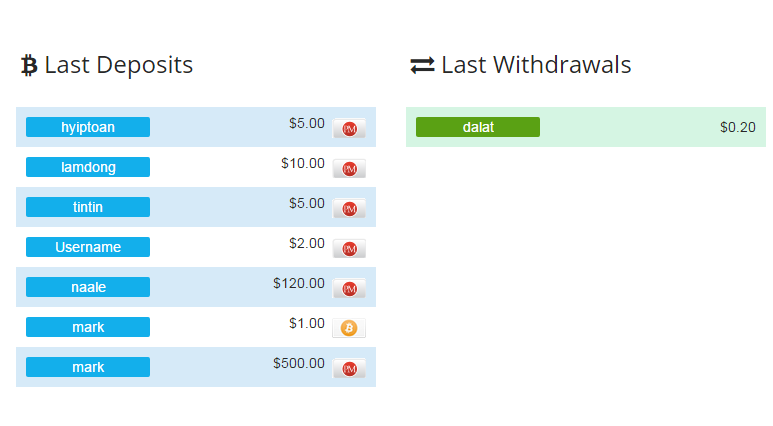
Task: Click the Last Withdrawals heading text
Action: point(536,65)
